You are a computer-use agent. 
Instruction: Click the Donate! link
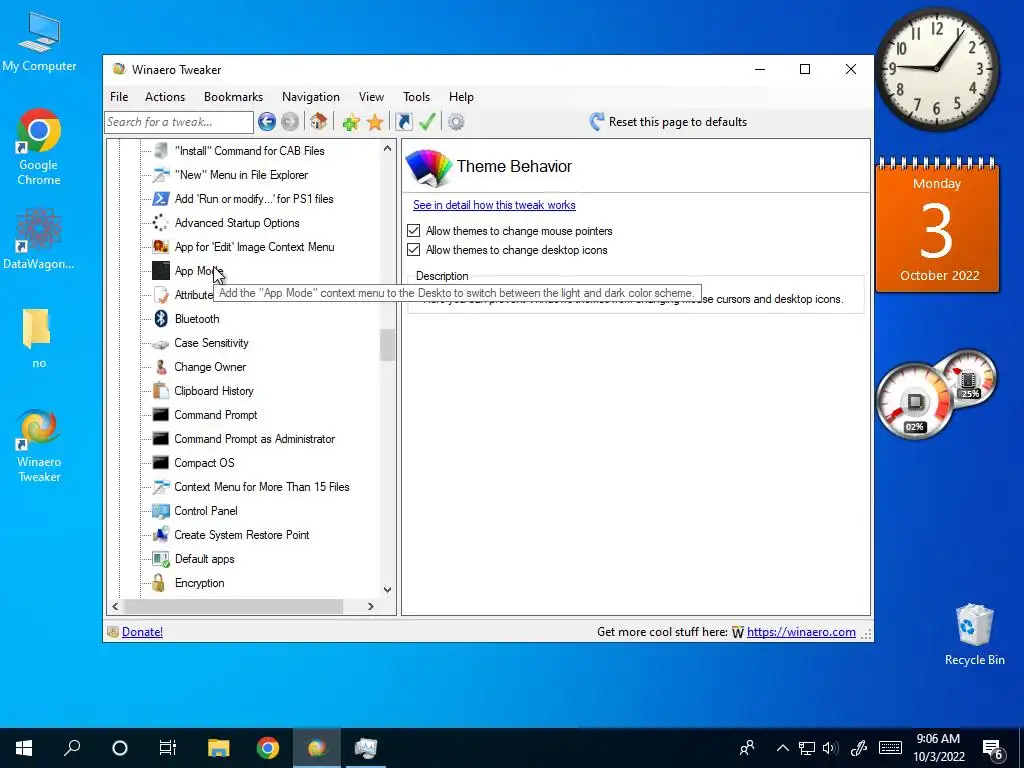142,632
